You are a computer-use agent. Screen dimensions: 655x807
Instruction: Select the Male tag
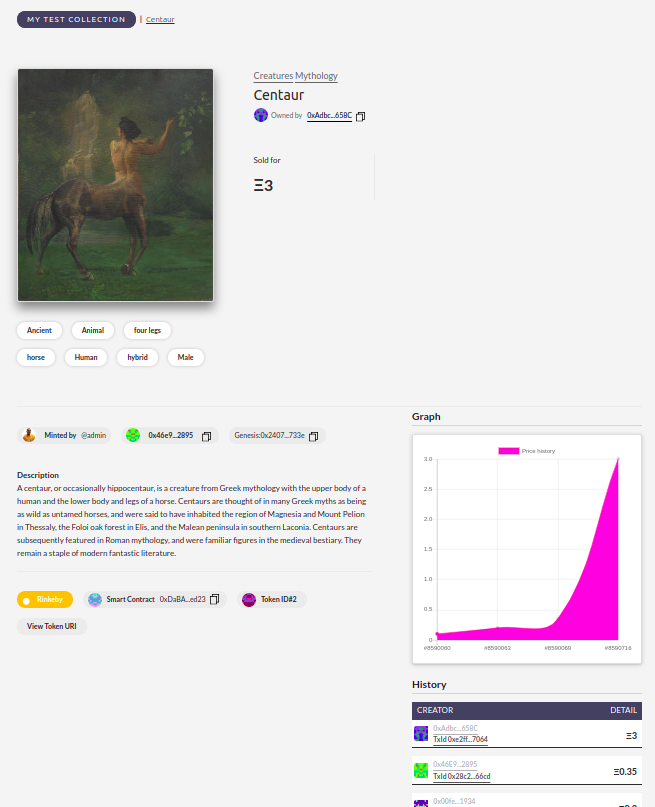click(185, 357)
